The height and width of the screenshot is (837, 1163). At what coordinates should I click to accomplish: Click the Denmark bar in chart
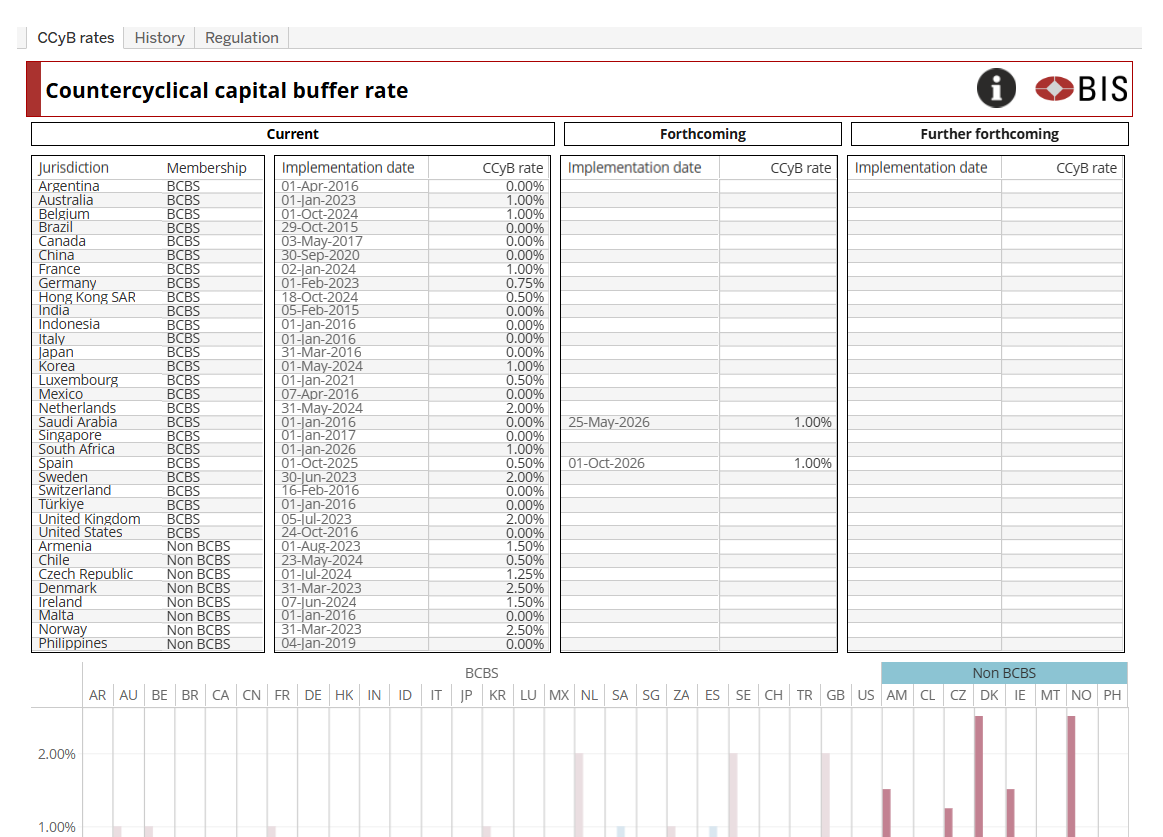pyautogui.click(x=979, y=776)
